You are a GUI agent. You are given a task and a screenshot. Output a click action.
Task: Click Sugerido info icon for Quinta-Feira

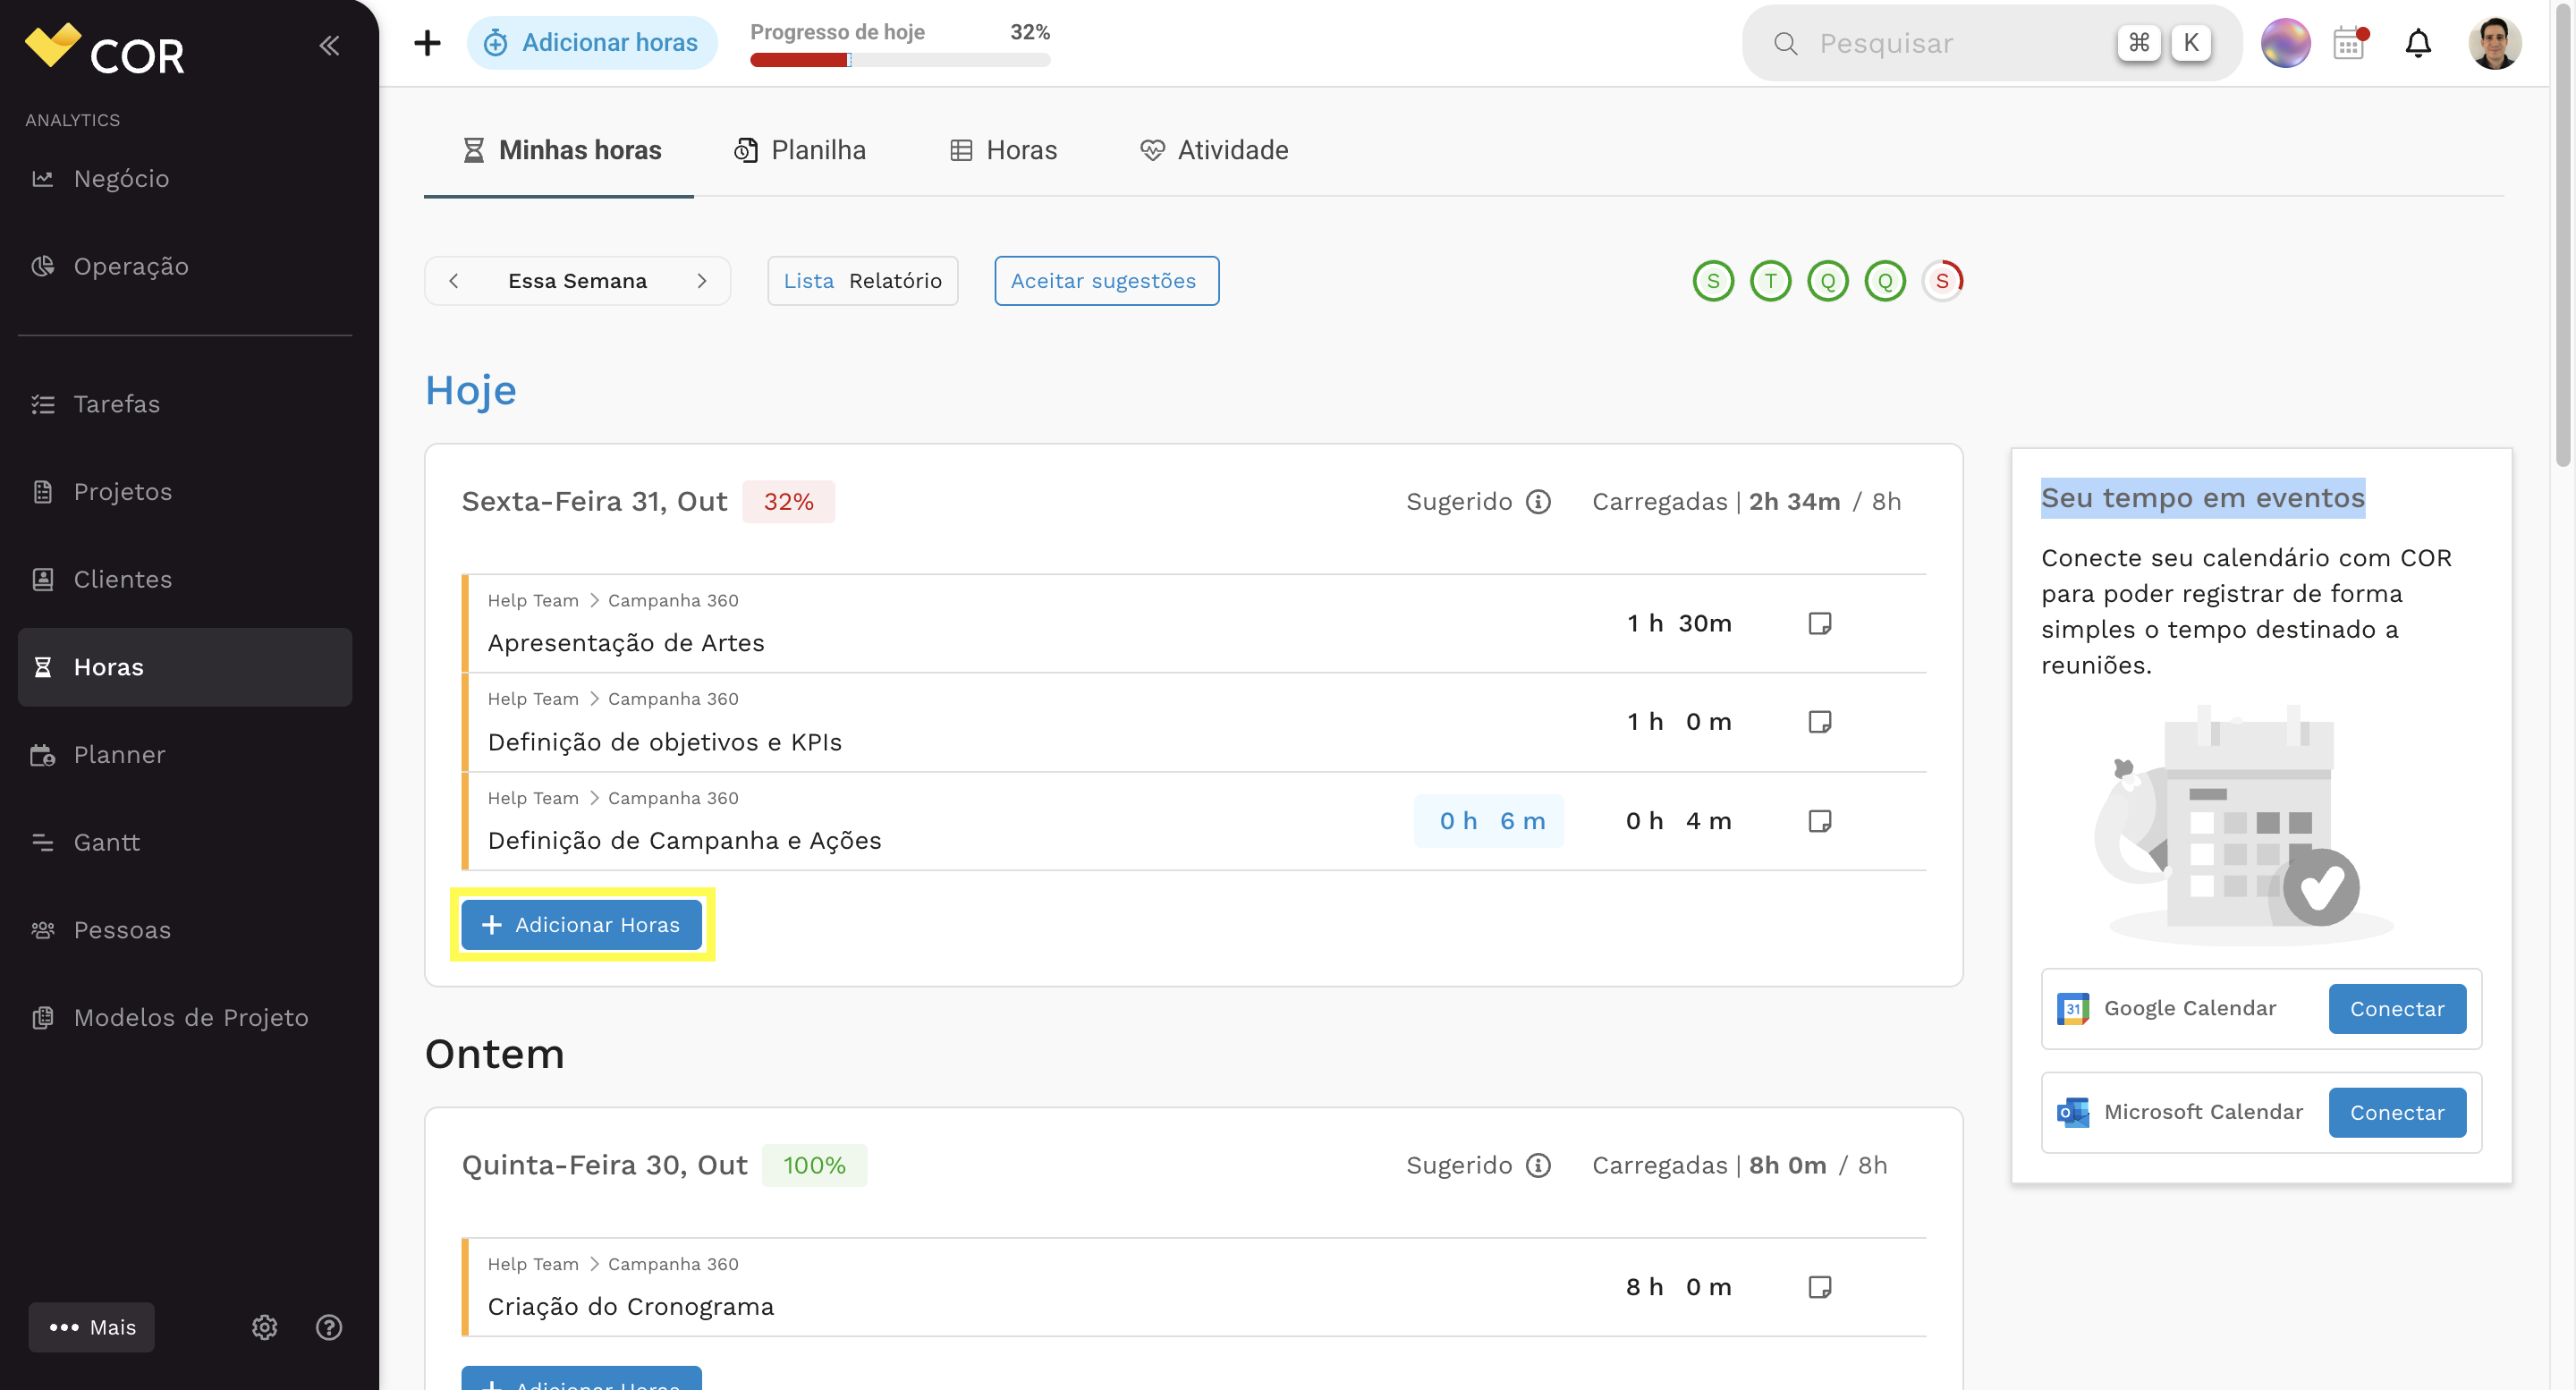coord(1538,1165)
